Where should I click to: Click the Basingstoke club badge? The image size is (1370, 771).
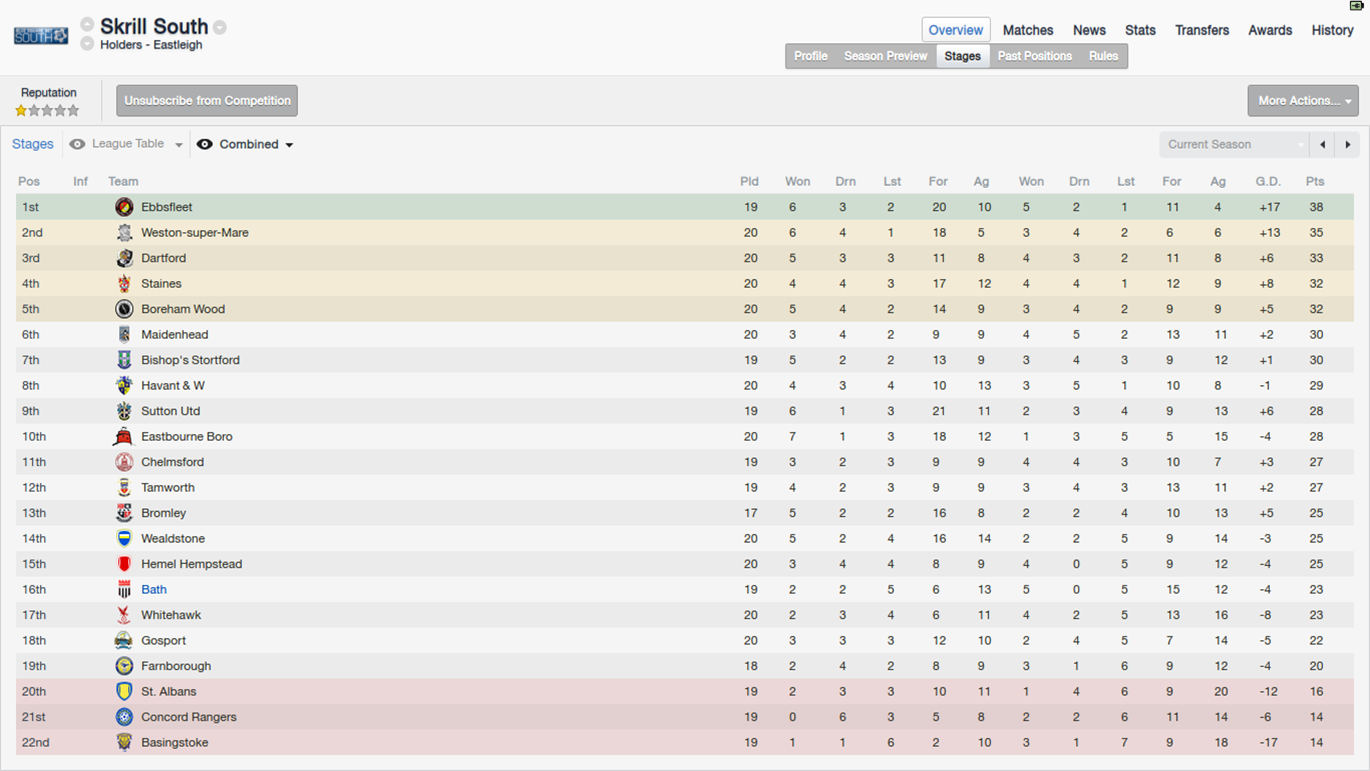(x=124, y=742)
